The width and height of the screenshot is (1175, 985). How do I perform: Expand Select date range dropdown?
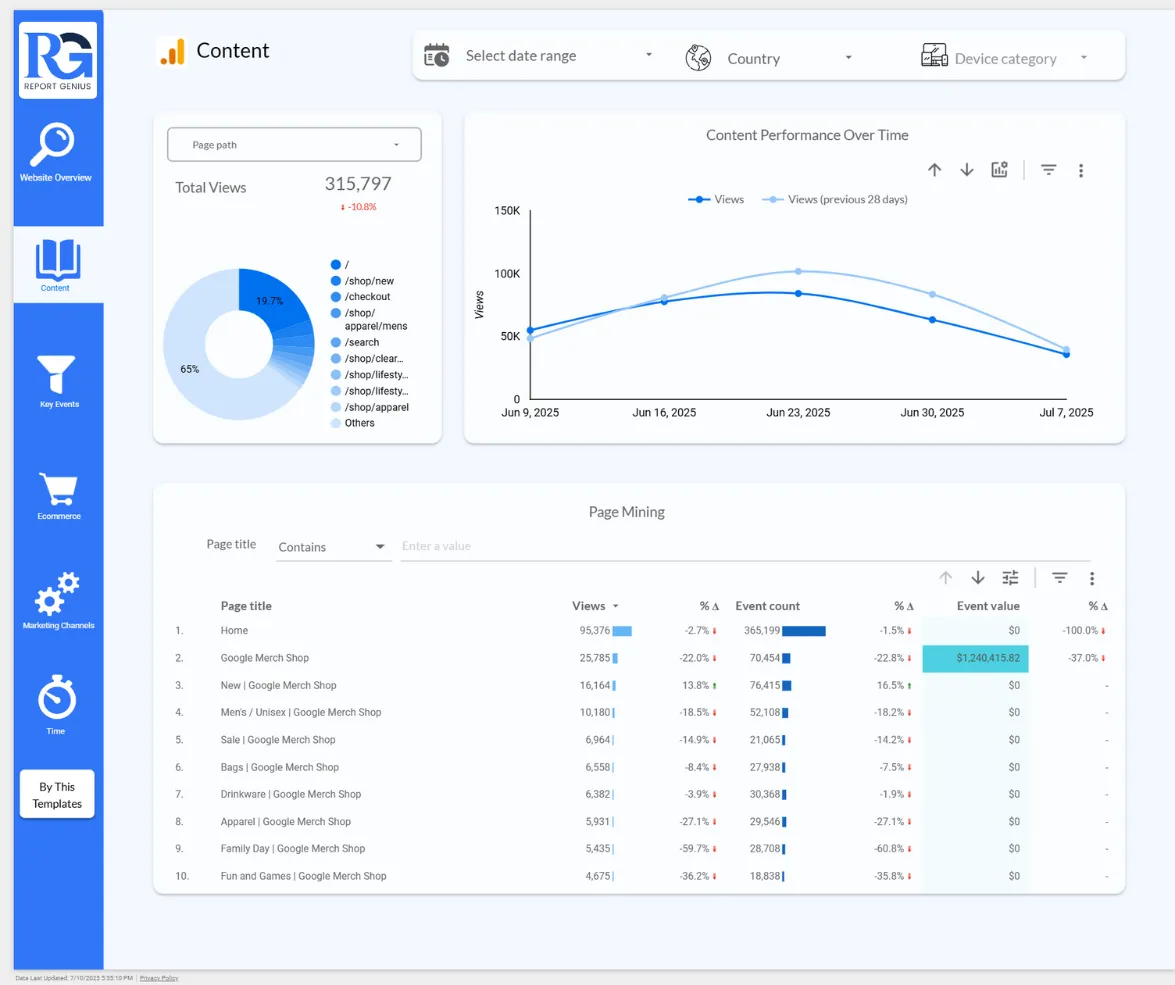pos(649,55)
